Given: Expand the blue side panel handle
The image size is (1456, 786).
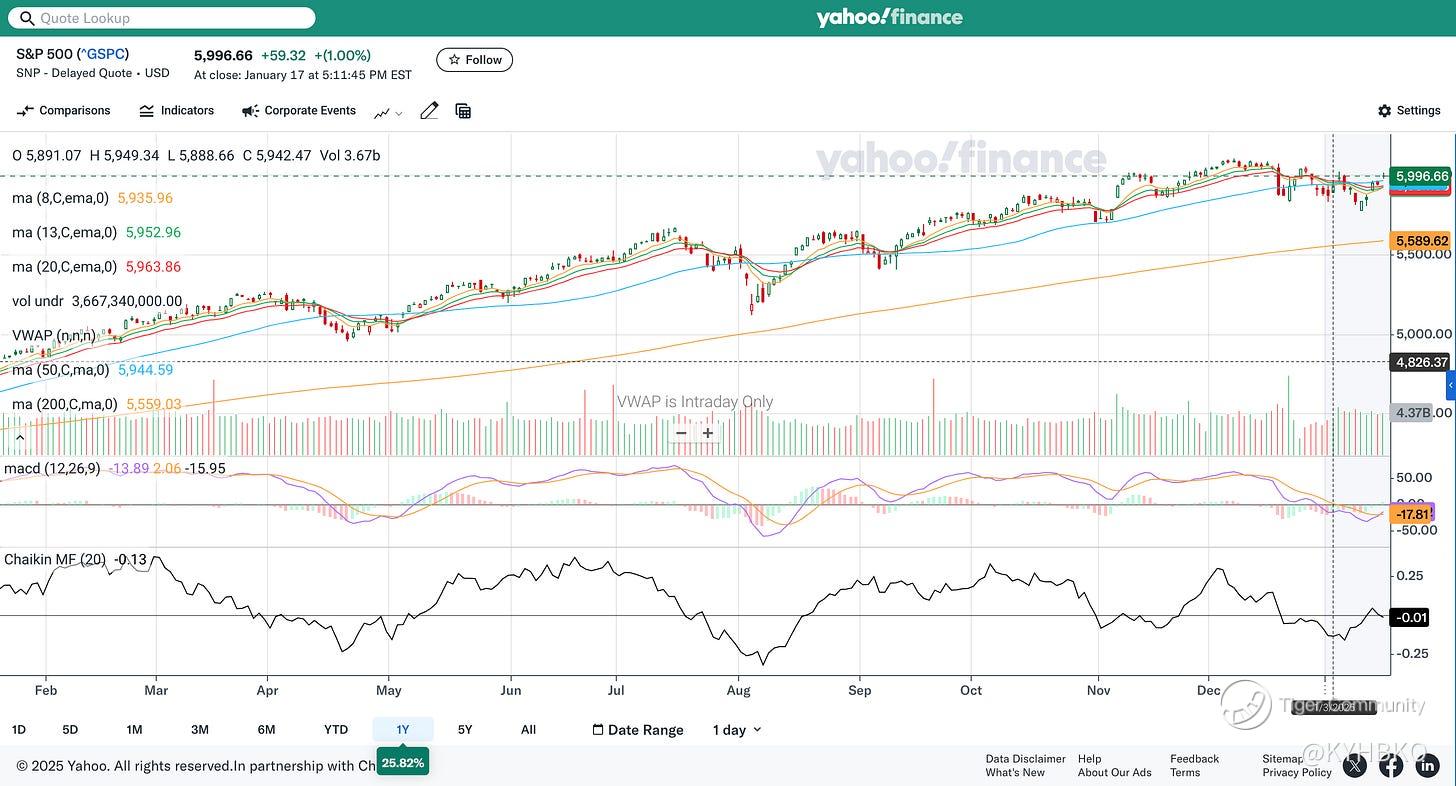Looking at the screenshot, I should coord(1451,385).
